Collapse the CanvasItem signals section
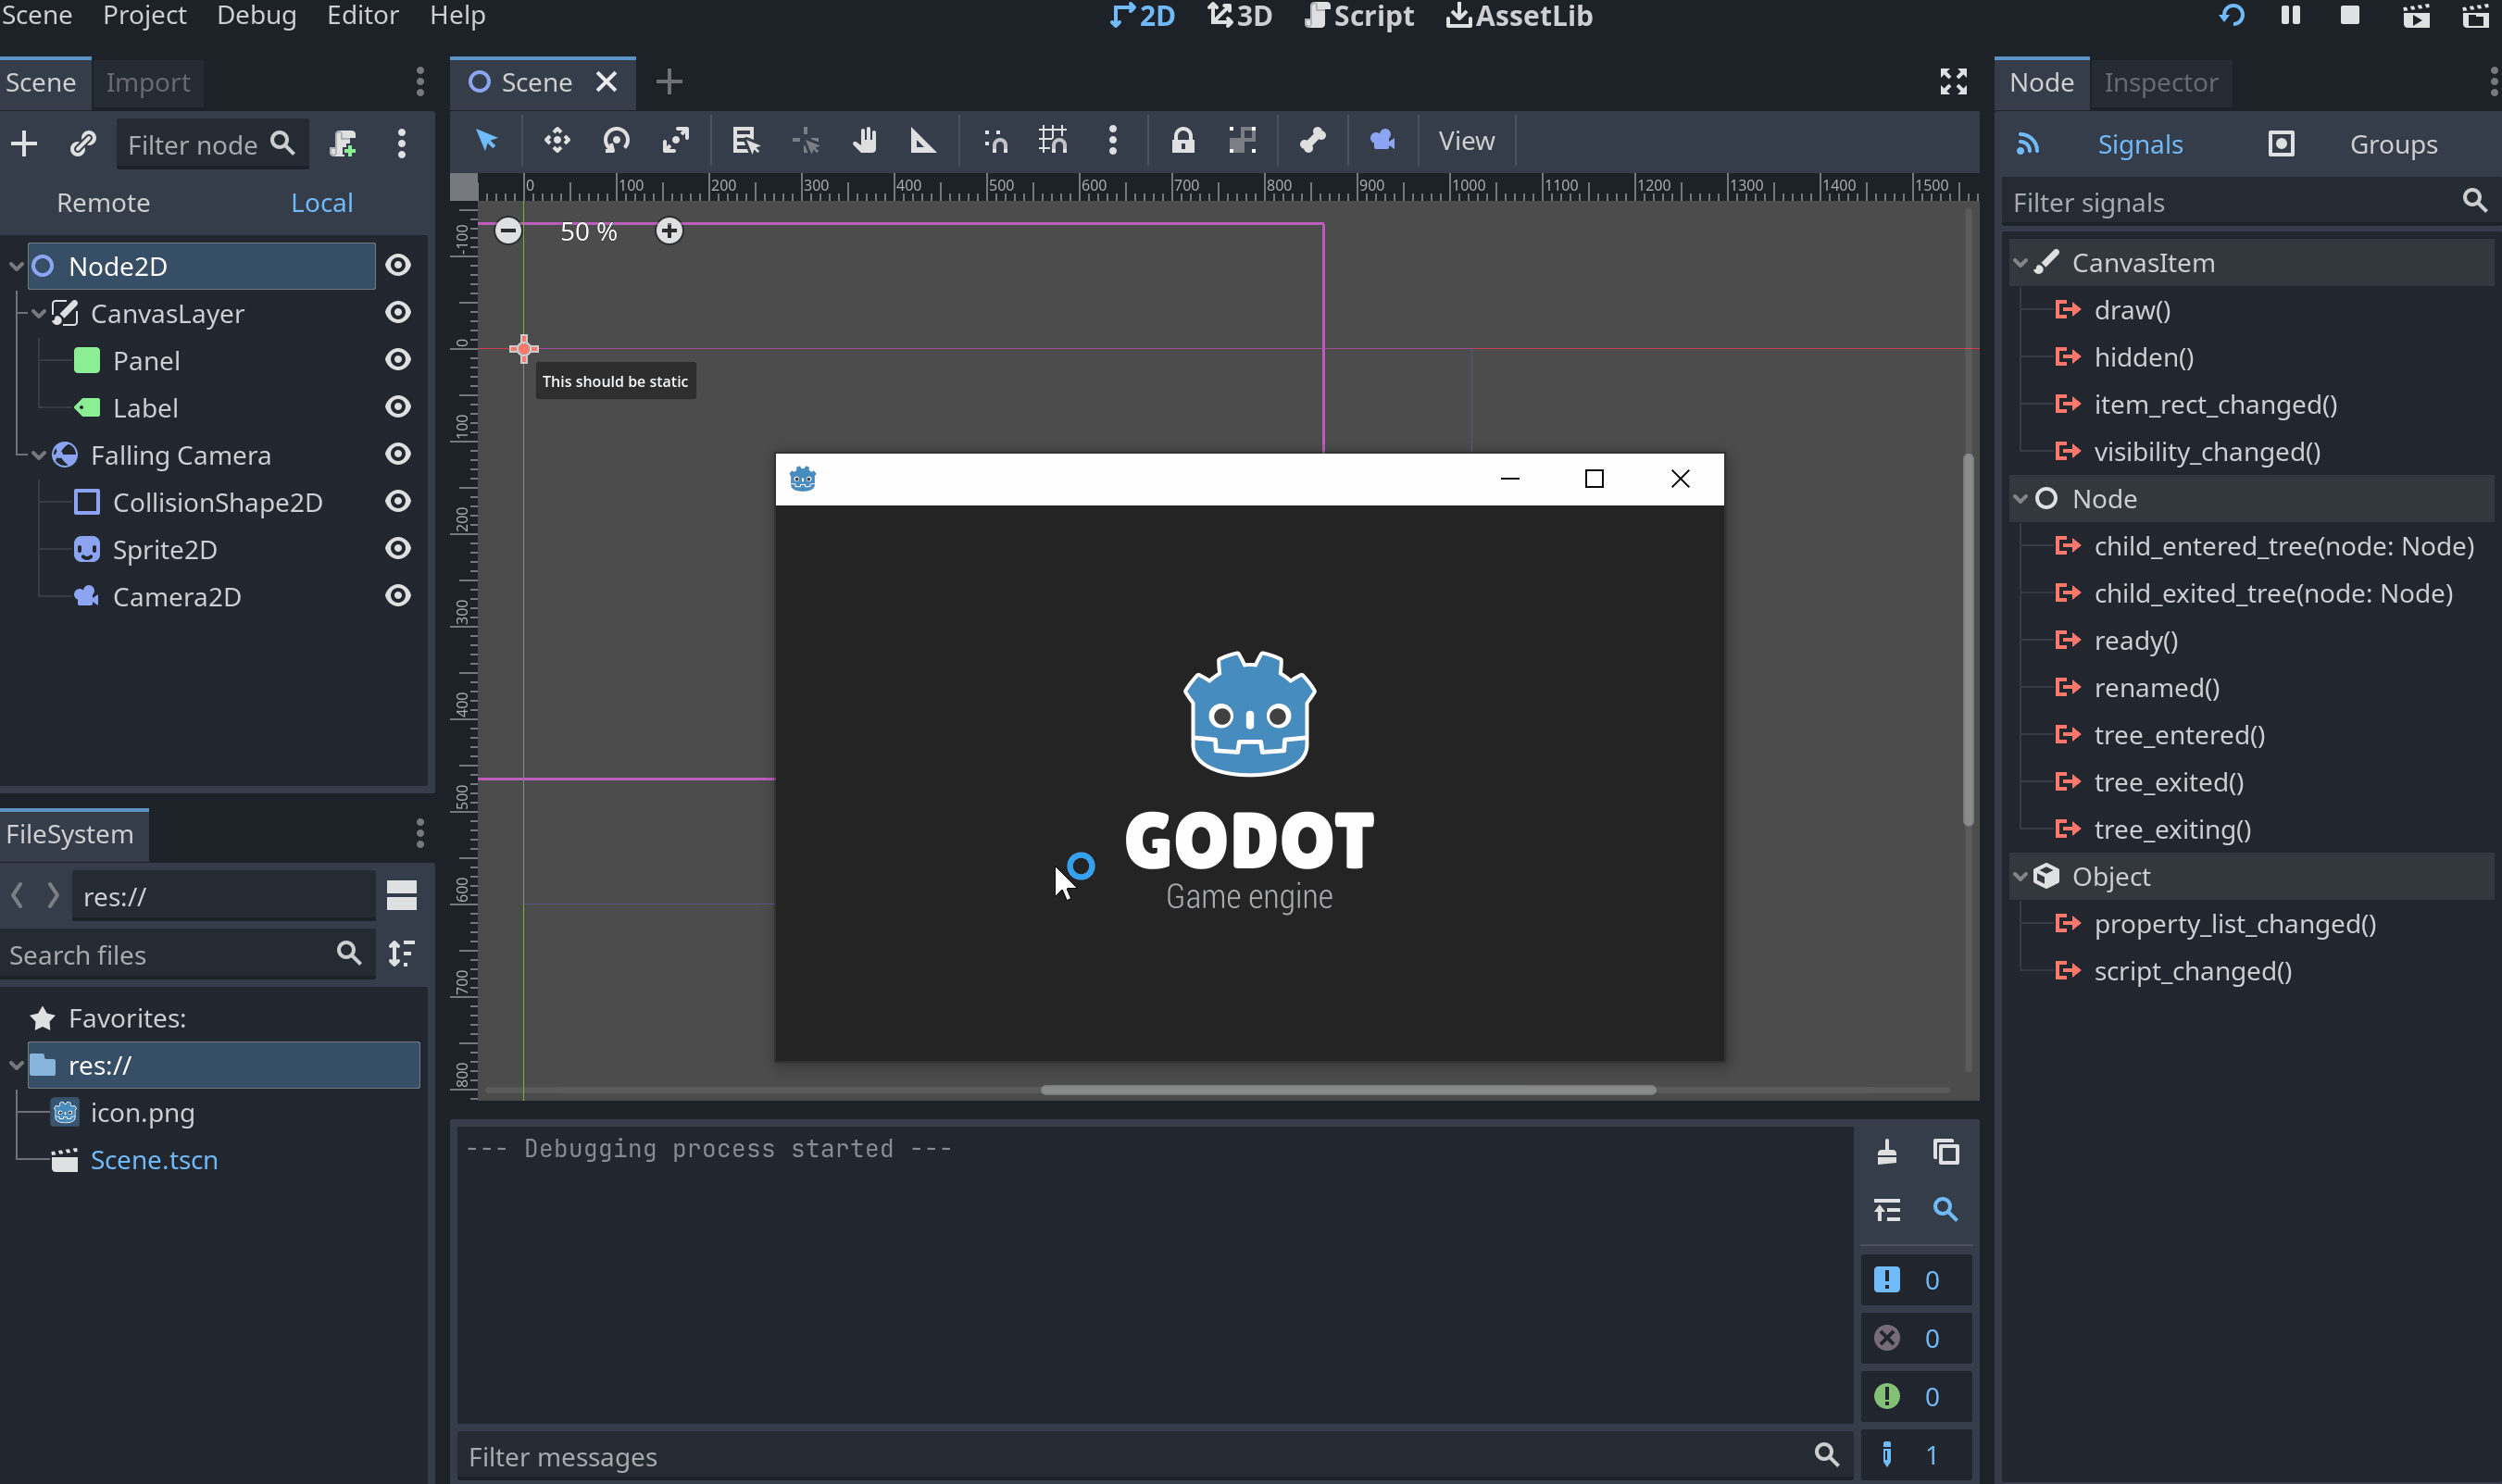This screenshot has height=1484, width=2502. click(2022, 262)
